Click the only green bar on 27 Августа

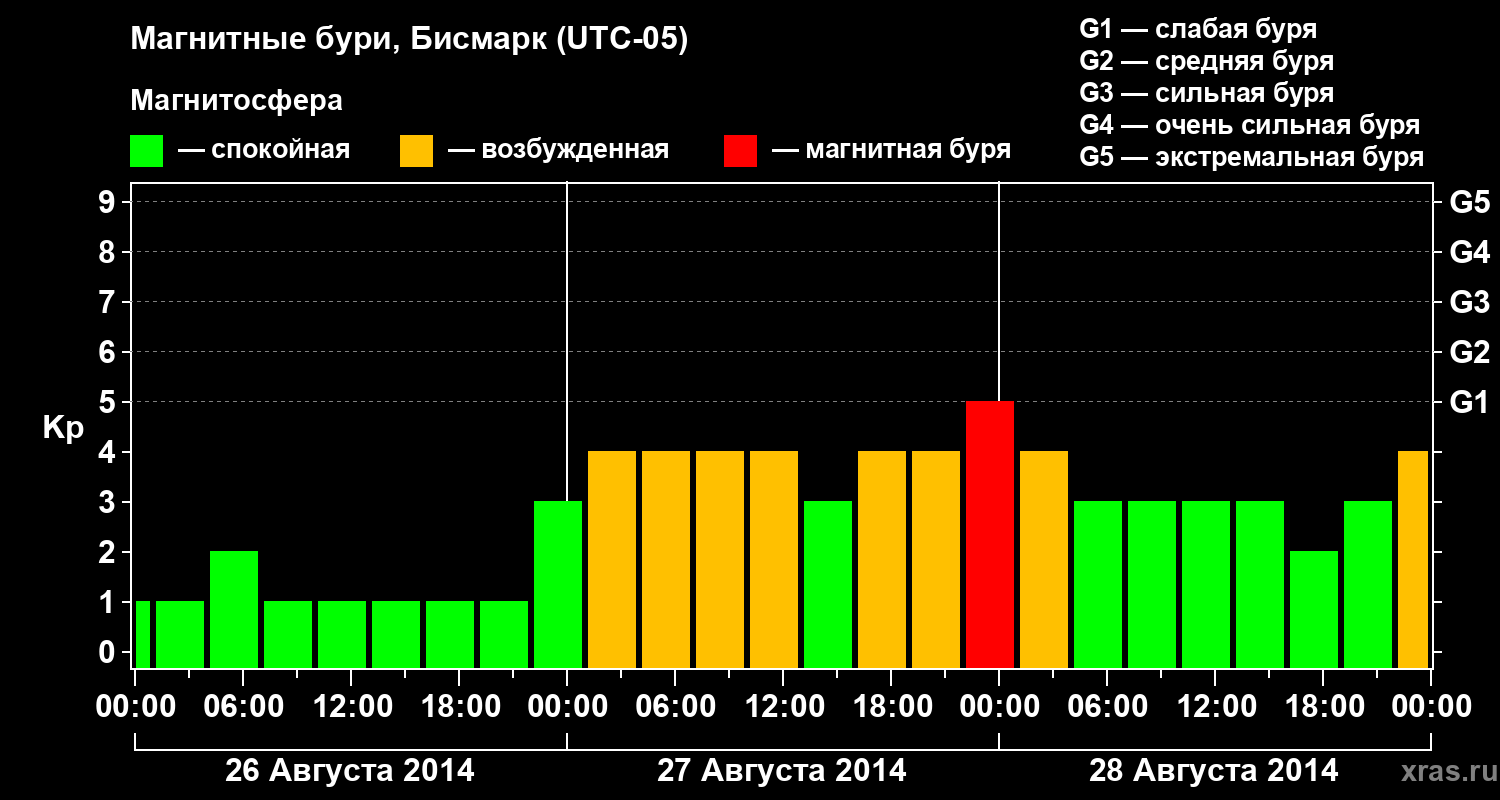pos(828,584)
